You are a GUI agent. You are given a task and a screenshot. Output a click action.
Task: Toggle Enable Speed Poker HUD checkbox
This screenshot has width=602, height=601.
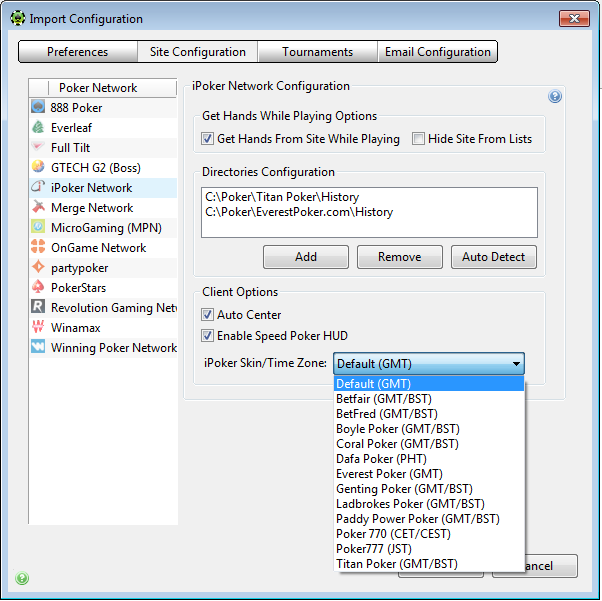pyautogui.click(x=207, y=336)
